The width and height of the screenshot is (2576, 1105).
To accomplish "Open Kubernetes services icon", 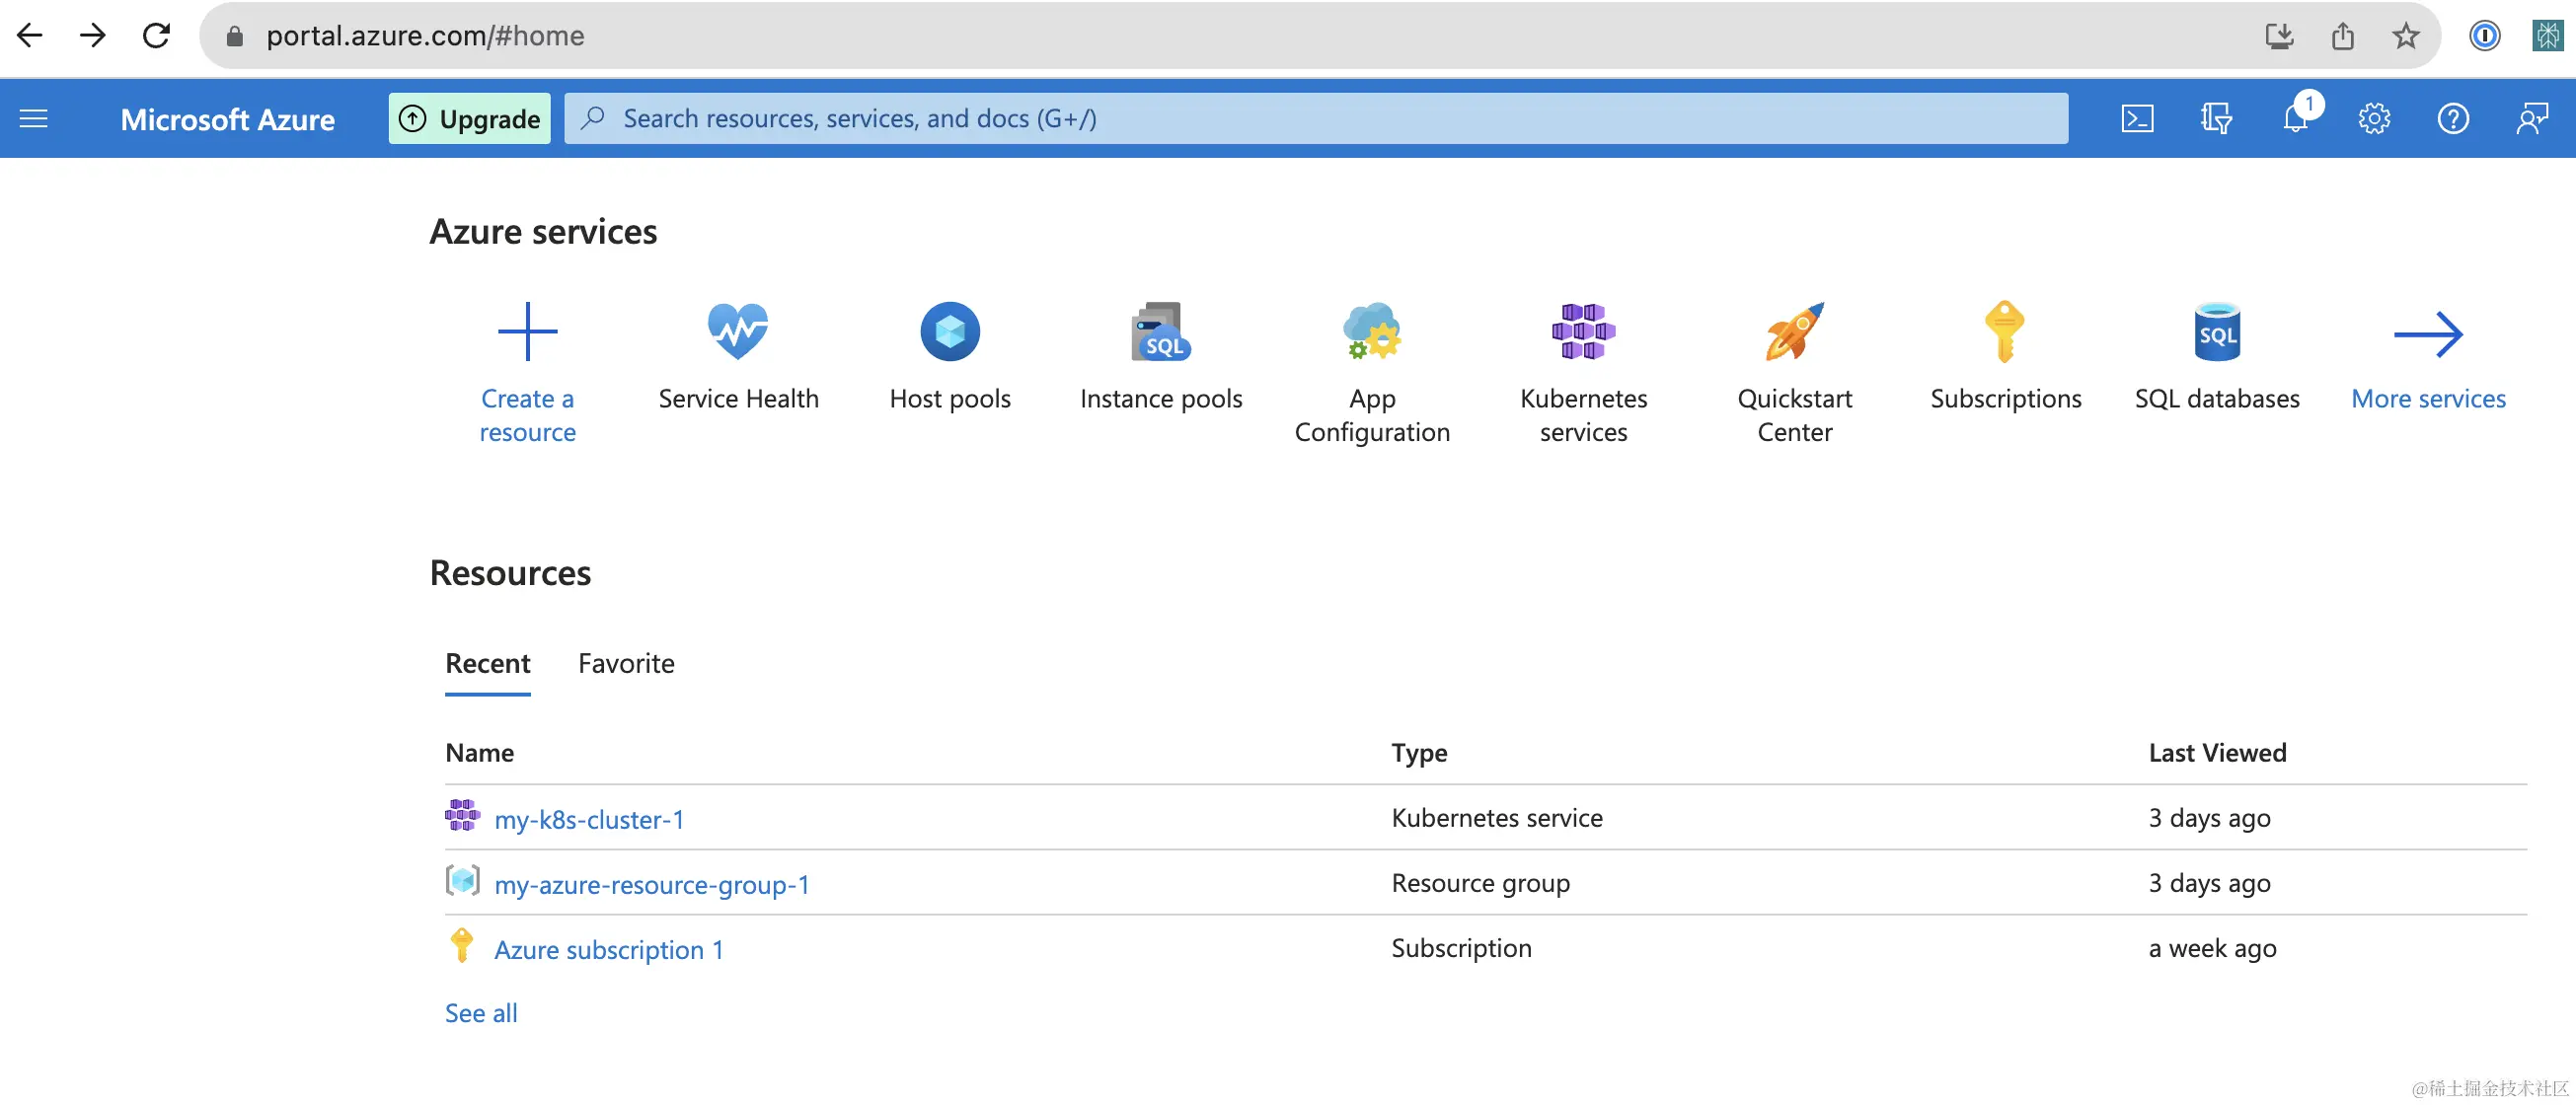I will coord(1582,332).
